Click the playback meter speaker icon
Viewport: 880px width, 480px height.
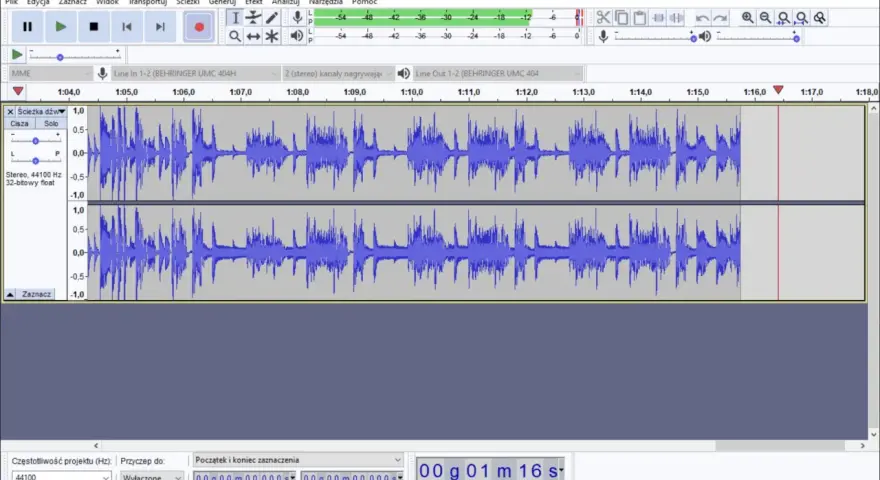coord(297,36)
